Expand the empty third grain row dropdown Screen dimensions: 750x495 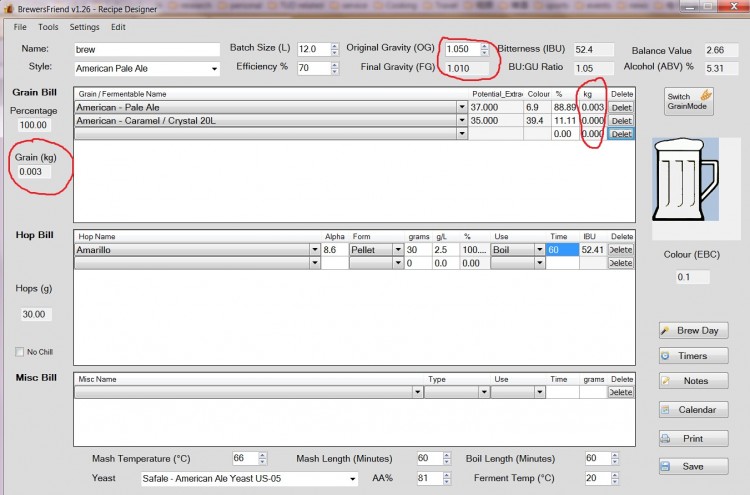[x=462, y=134]
